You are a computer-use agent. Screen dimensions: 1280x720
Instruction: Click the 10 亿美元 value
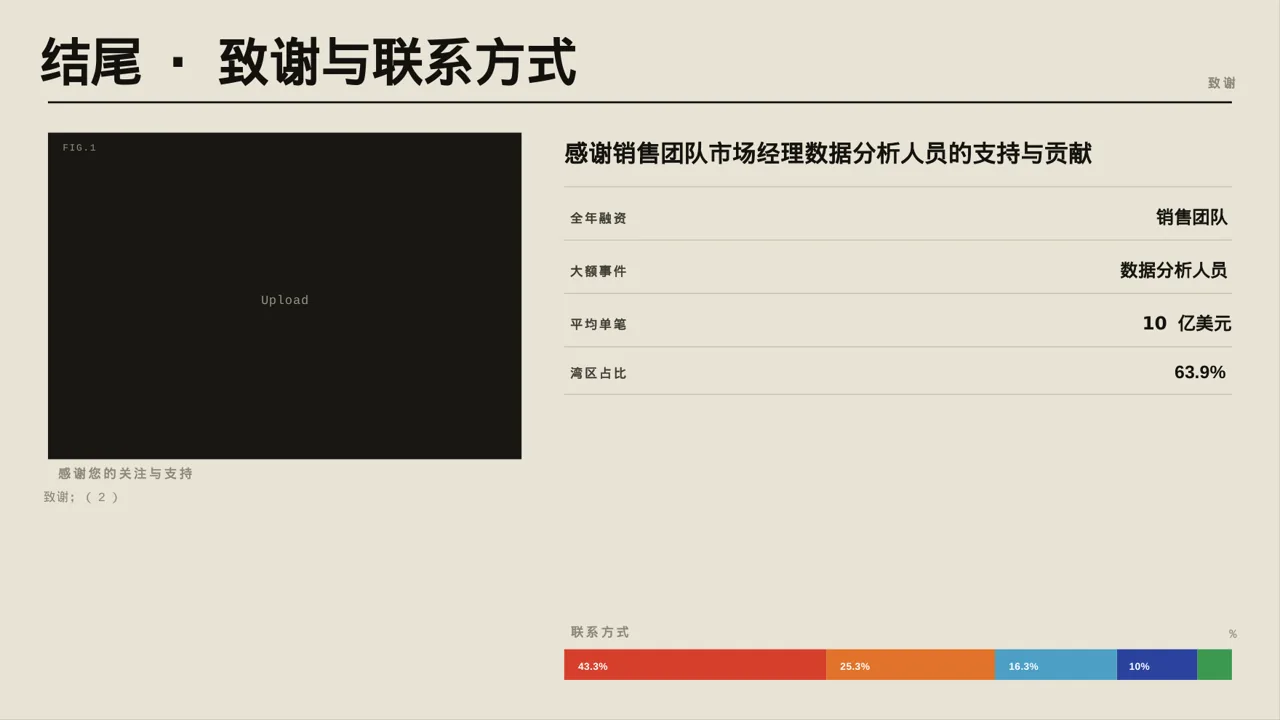(x=1187, y=323)
